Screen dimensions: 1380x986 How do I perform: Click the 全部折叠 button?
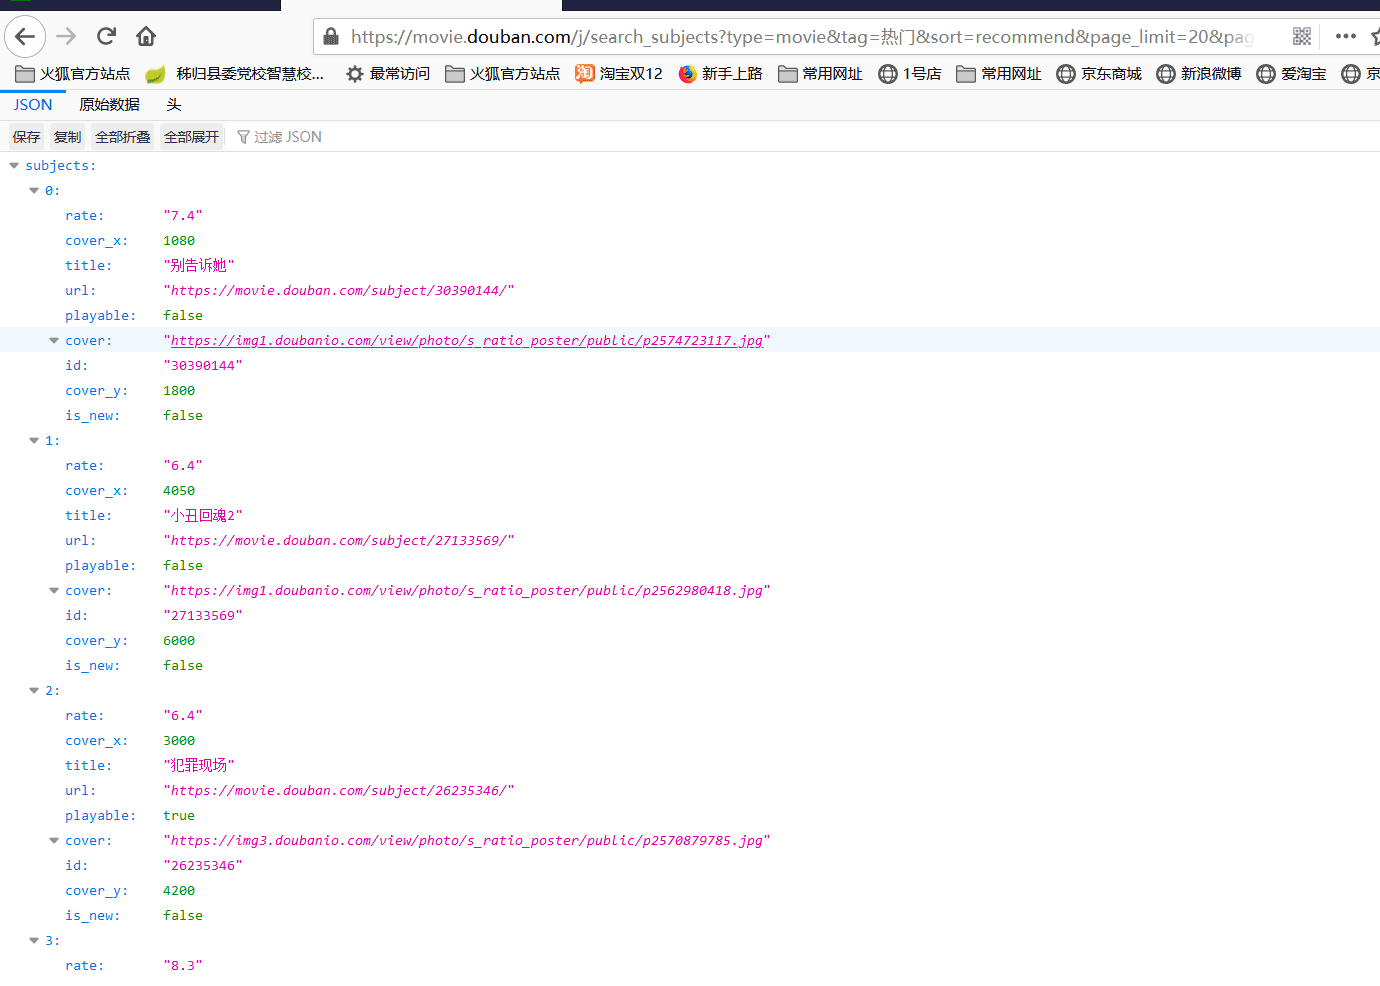click(123, 137)
